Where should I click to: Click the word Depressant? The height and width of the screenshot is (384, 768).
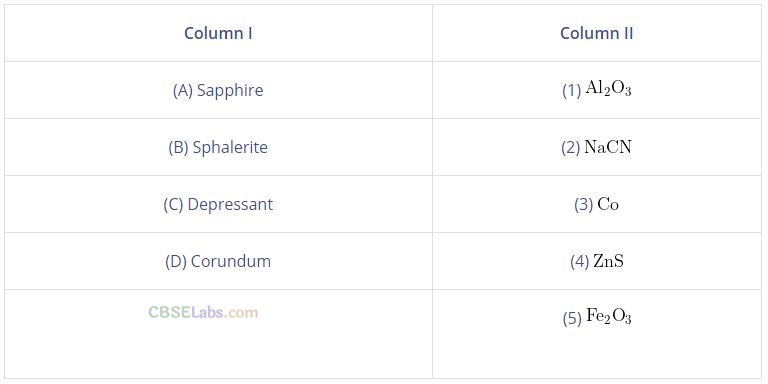(x=230, y=204)
